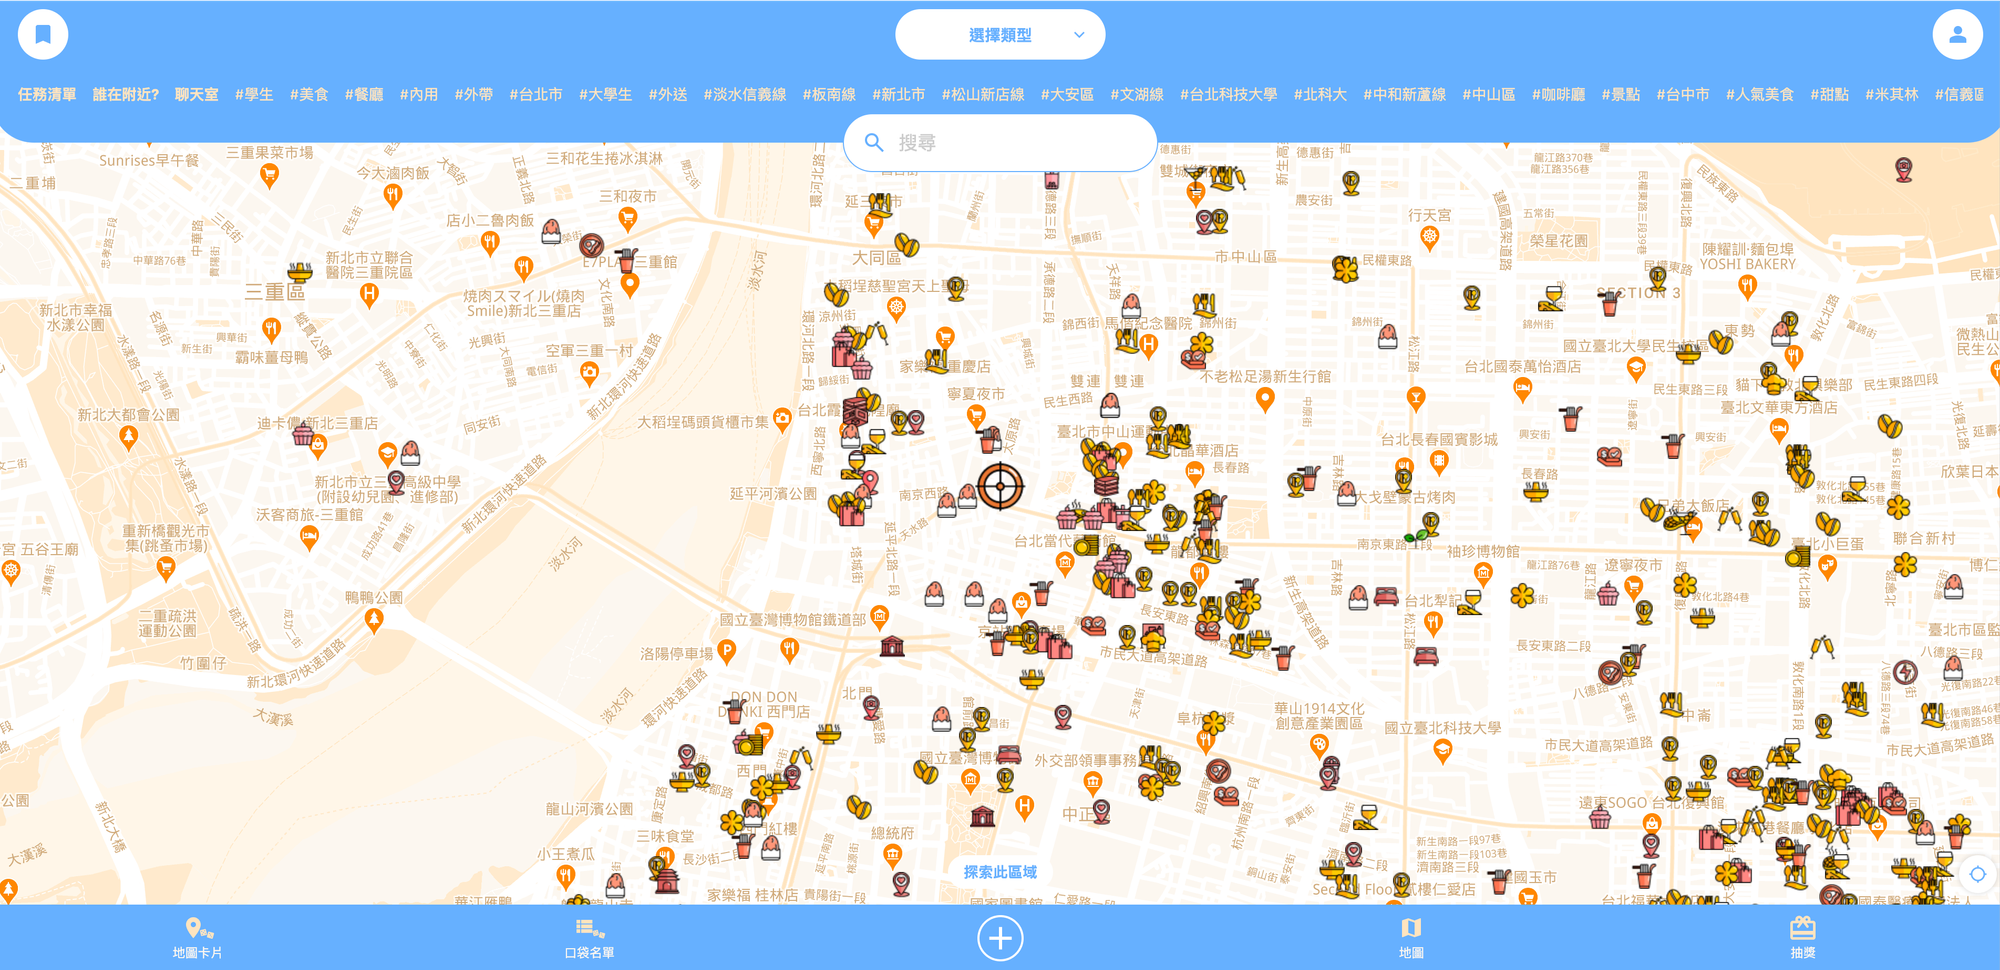This screenshot has width=2000, height=970.
Task: Select the #中和新蘆線 tag
Action: click(x=1405, y=95)
